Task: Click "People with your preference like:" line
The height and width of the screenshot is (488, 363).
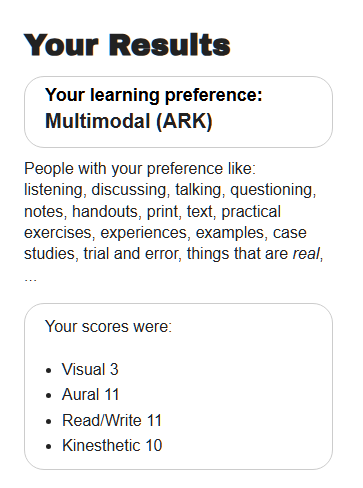Action: pyautogui.click(x=140, y=169)
